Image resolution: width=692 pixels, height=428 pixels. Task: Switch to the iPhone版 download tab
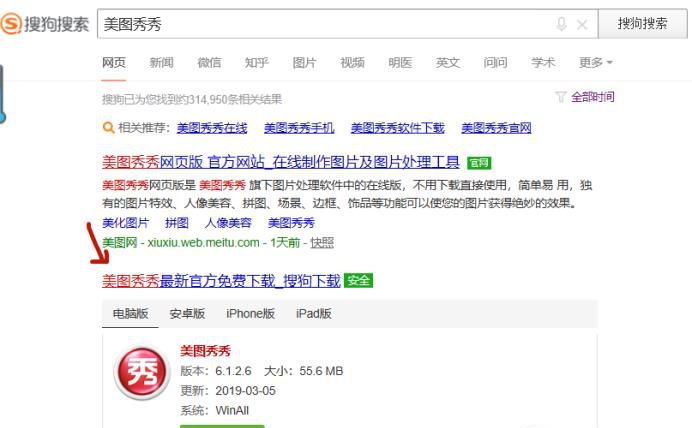tap(250, 314)
